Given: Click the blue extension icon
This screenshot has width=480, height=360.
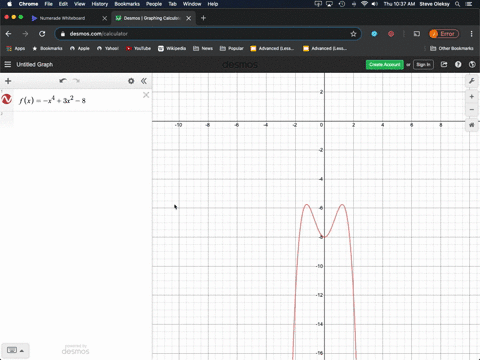Looking at the screenshot, I should coord(374,34).
